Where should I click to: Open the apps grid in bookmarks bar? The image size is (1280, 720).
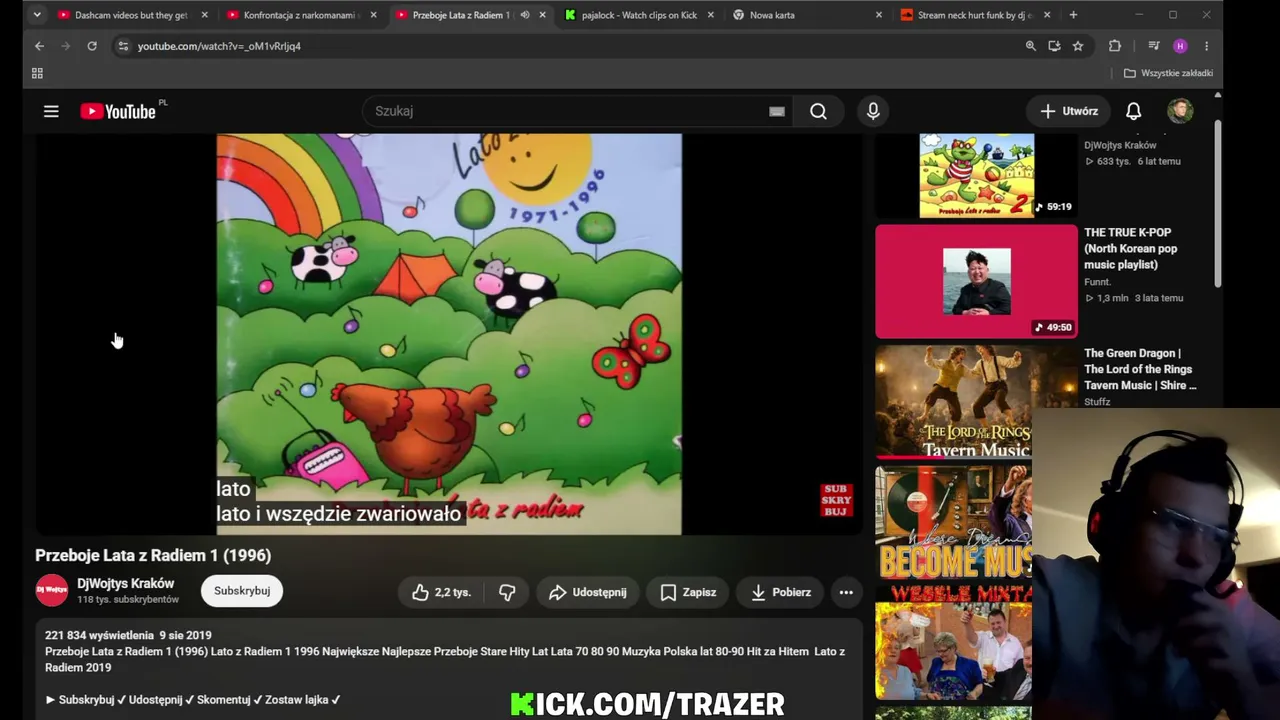(x=37, y=73)
